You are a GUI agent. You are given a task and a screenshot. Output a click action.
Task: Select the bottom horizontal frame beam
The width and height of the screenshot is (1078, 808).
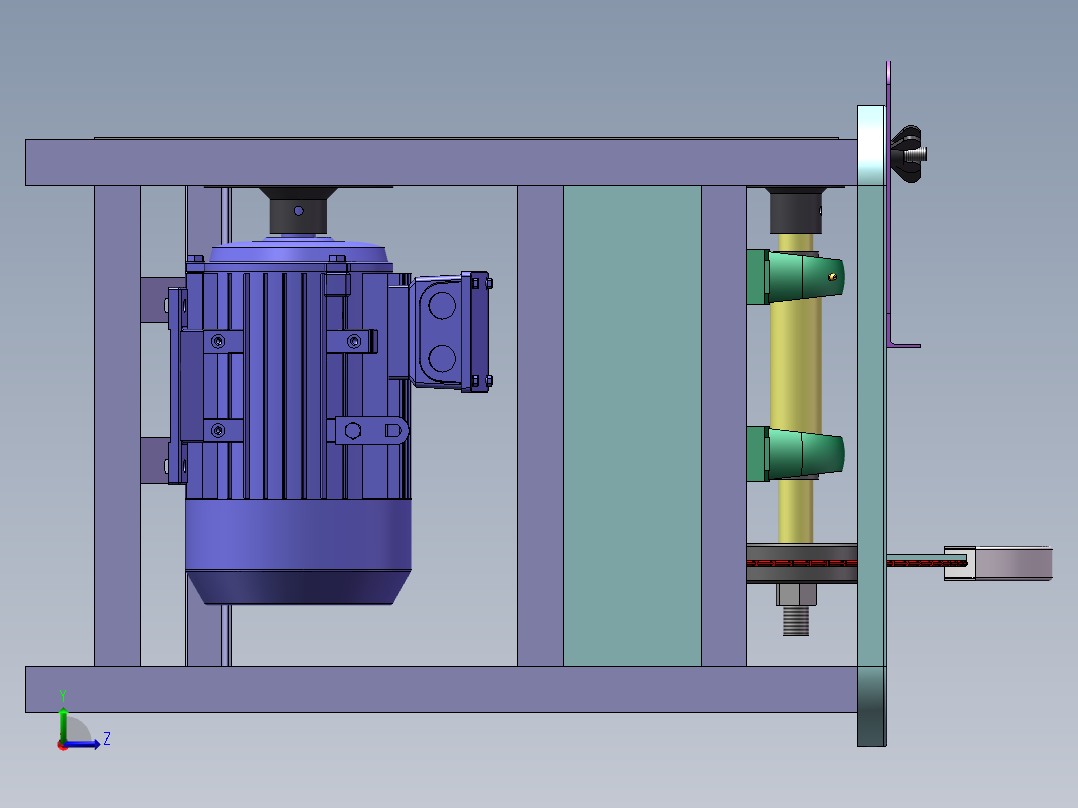(440, 689)
